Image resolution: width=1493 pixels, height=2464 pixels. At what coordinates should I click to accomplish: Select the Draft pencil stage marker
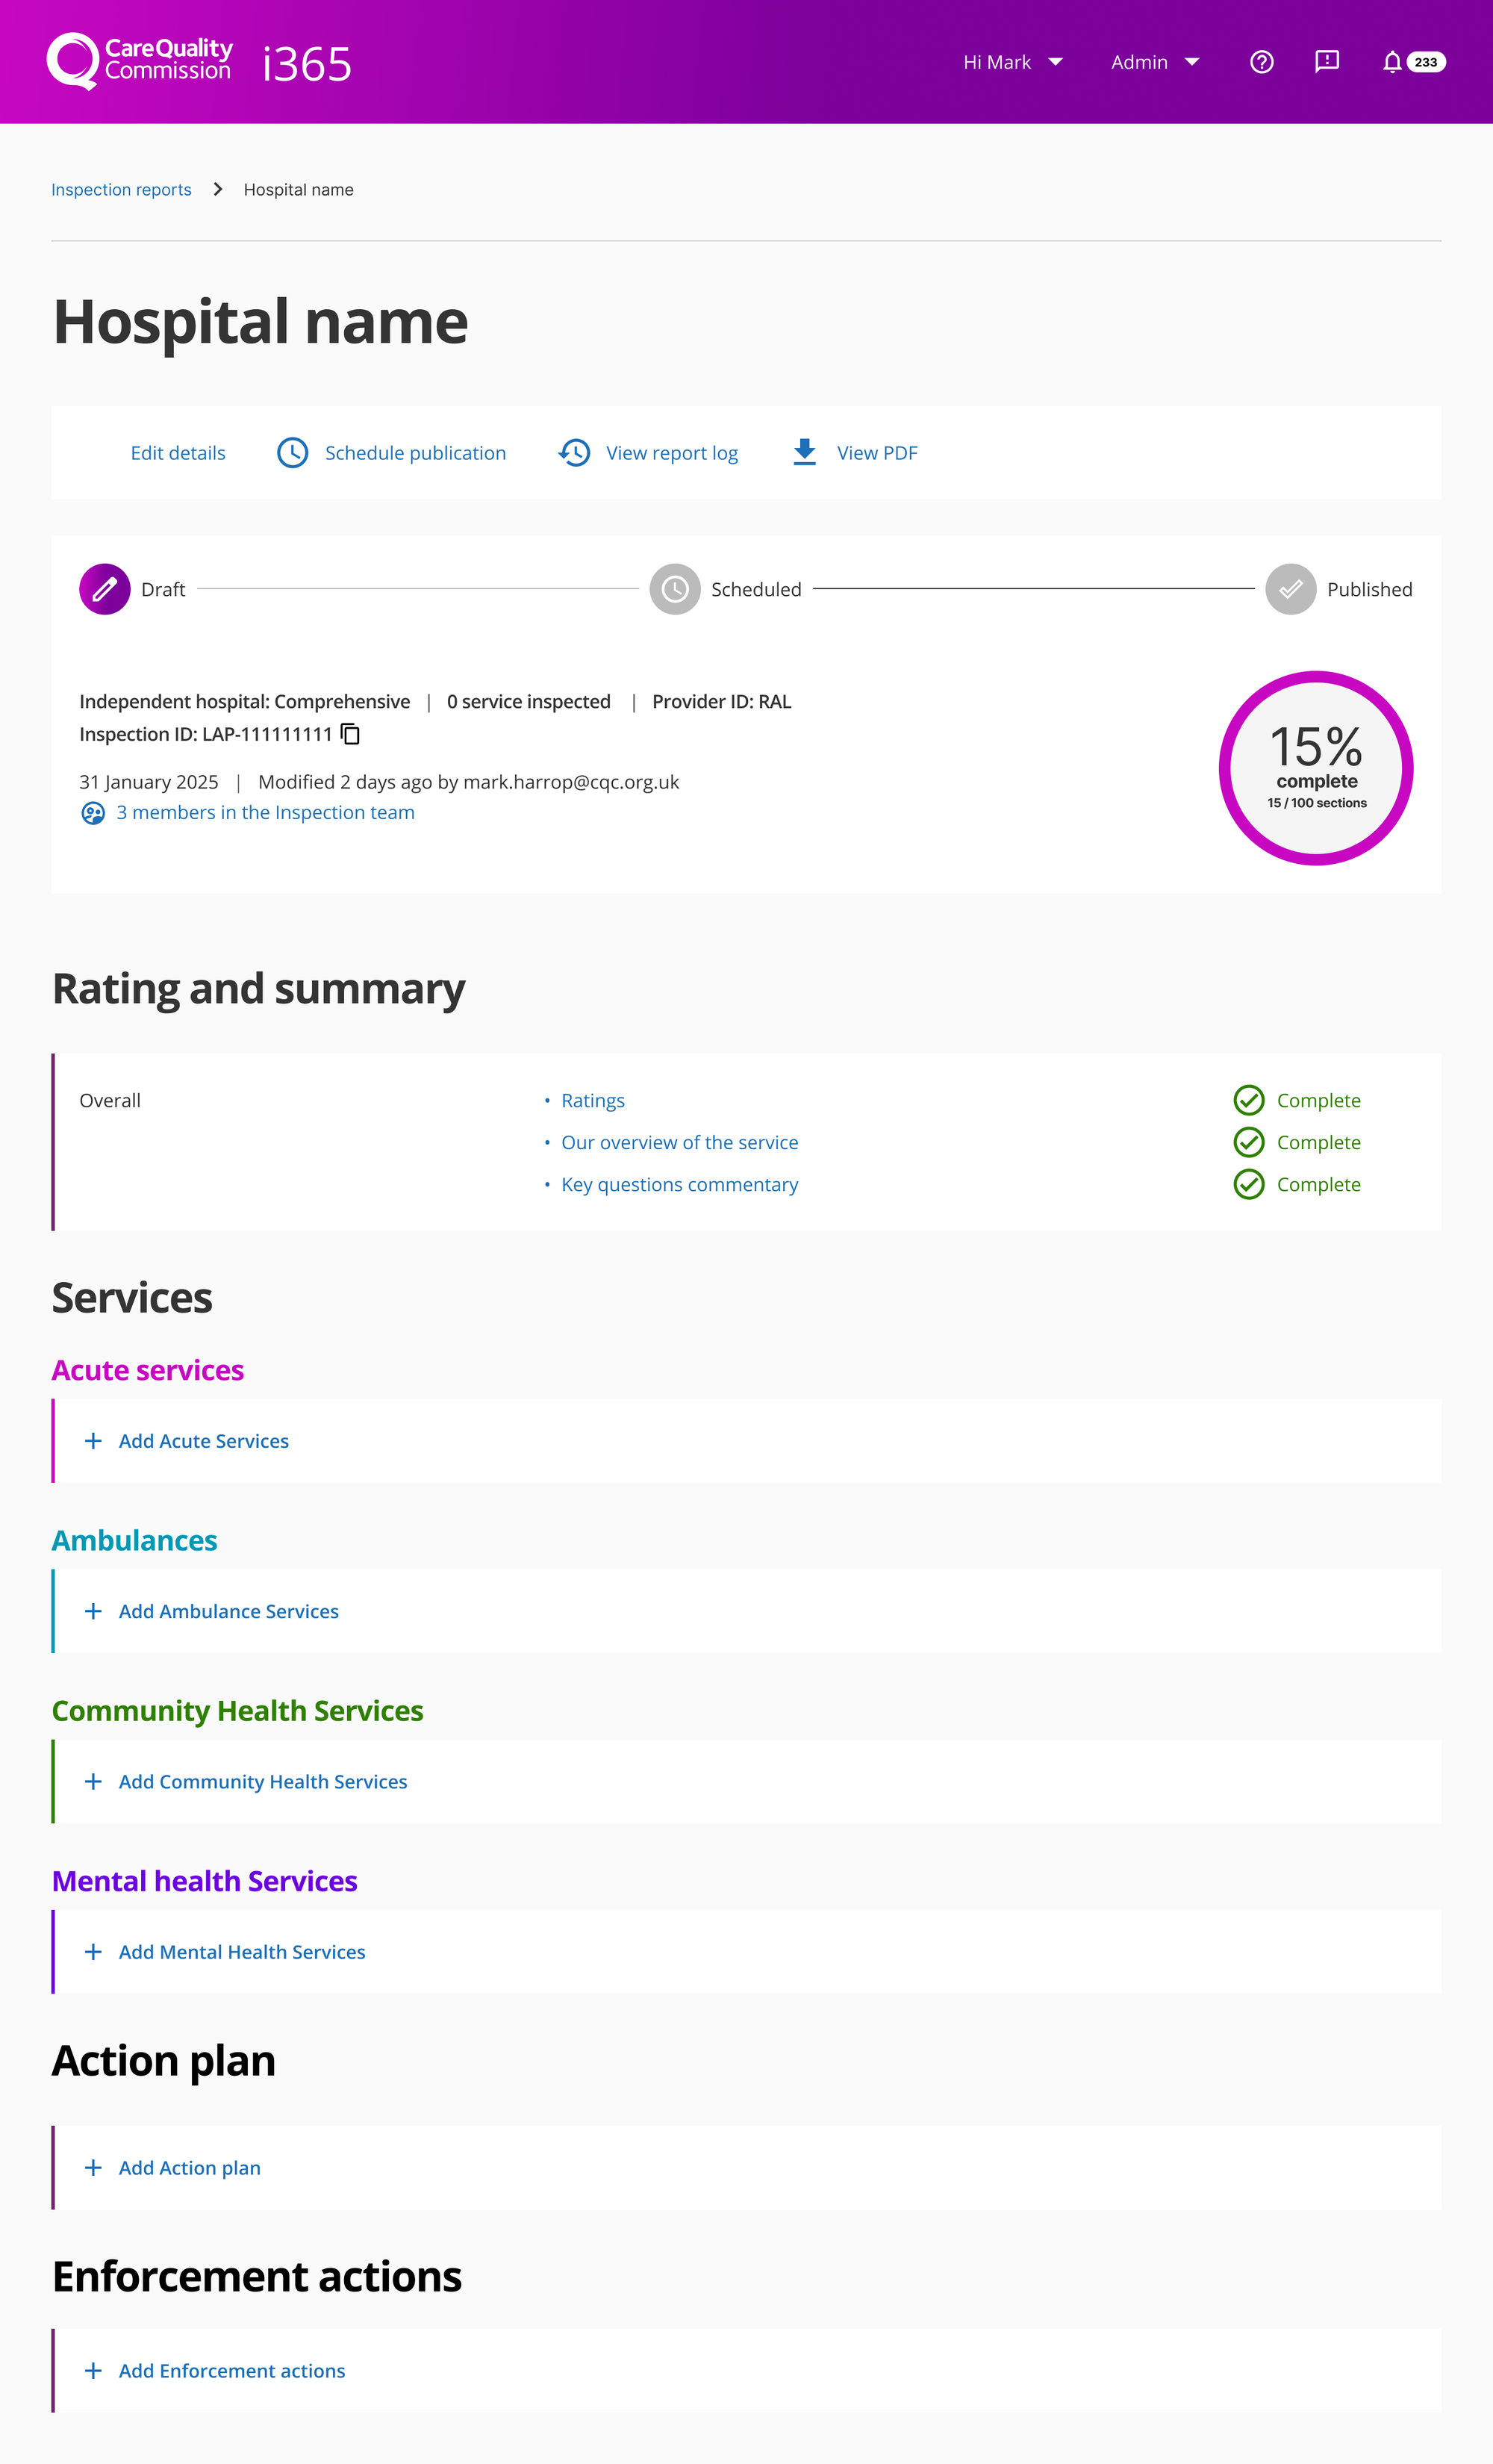[x=105, y=589]
